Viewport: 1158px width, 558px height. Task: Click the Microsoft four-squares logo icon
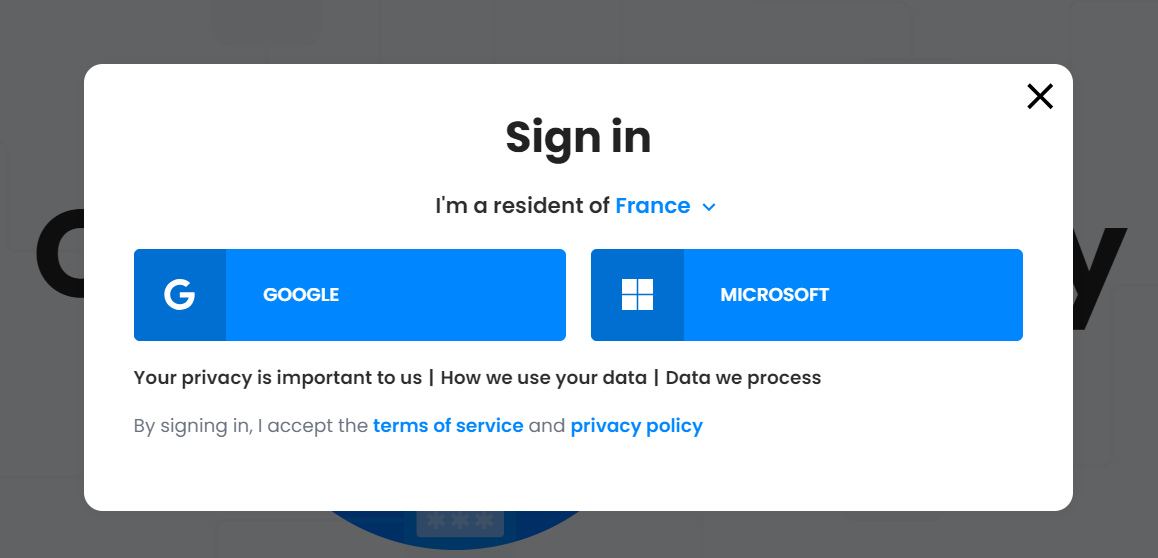pyautogui.click(x=637, y=295)
